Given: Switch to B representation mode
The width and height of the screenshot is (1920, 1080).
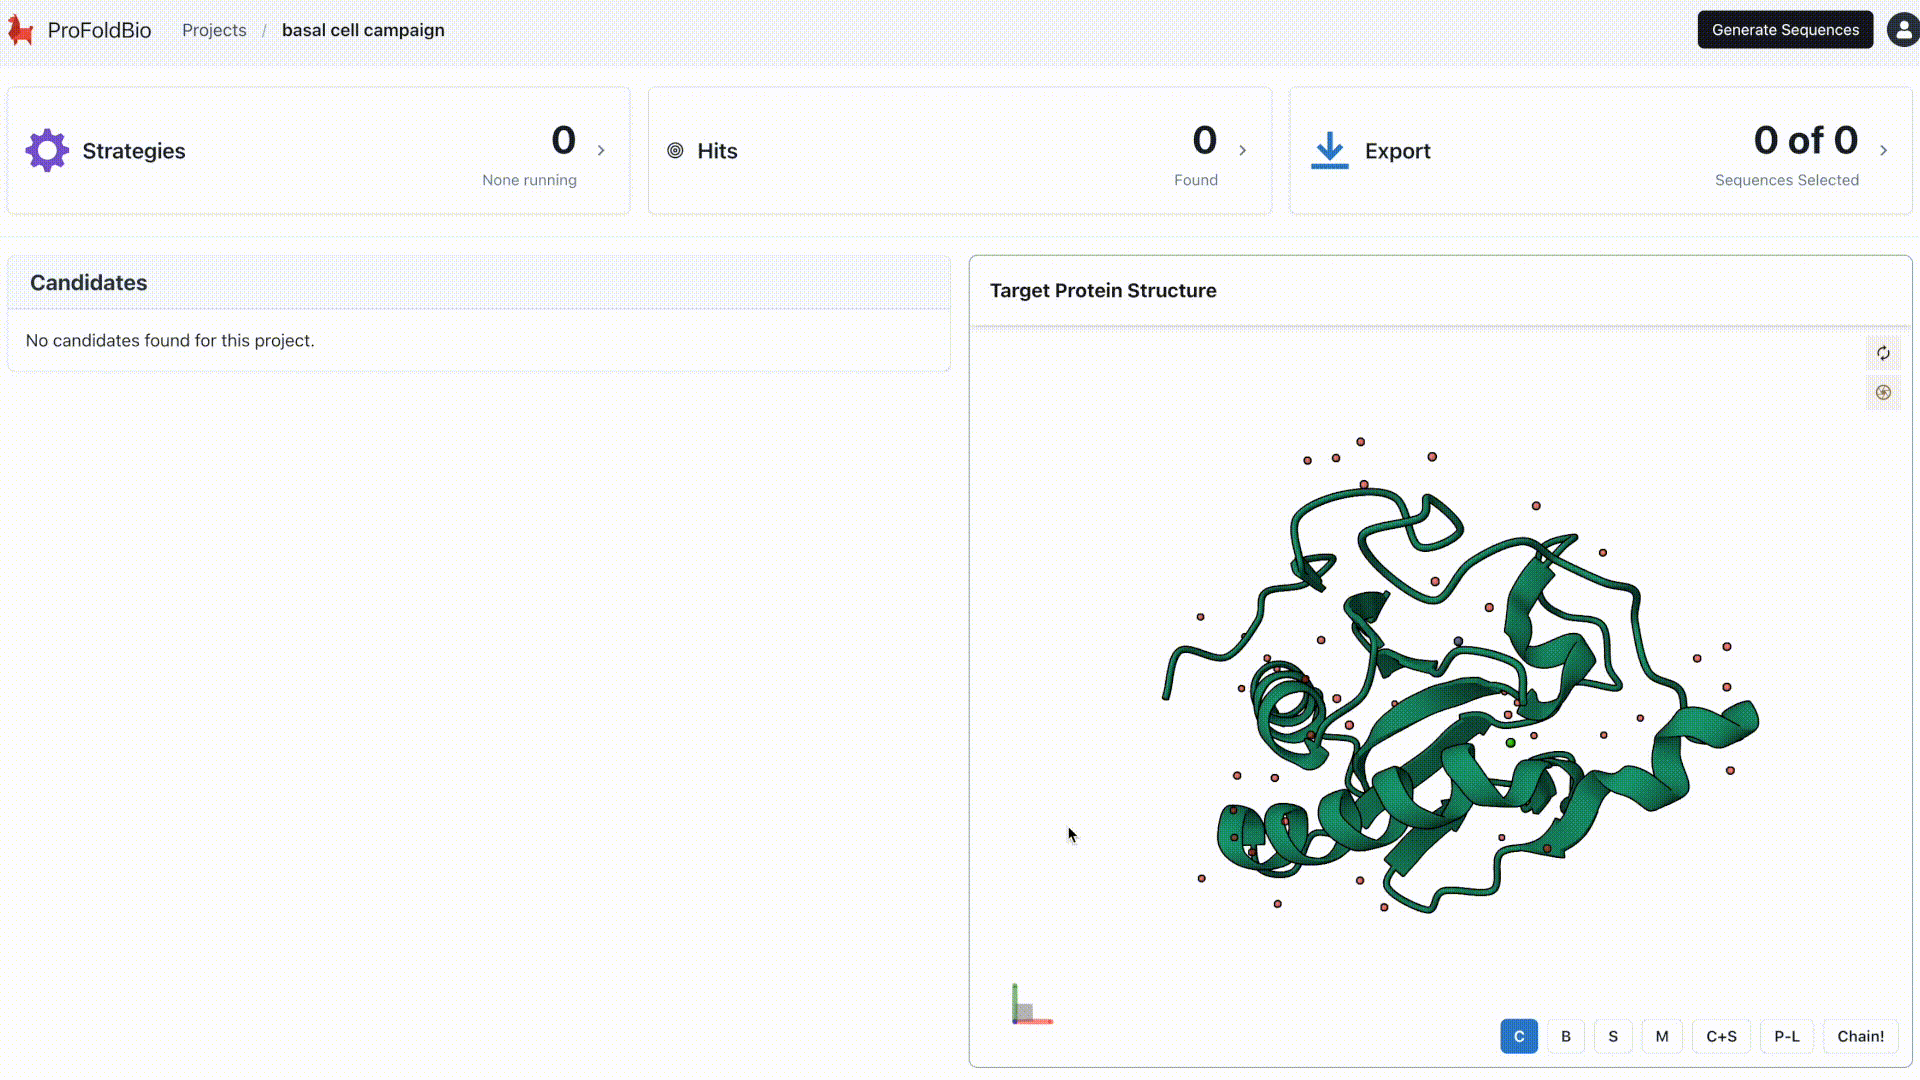Looking at the screenshot, I should 1565,1037.
